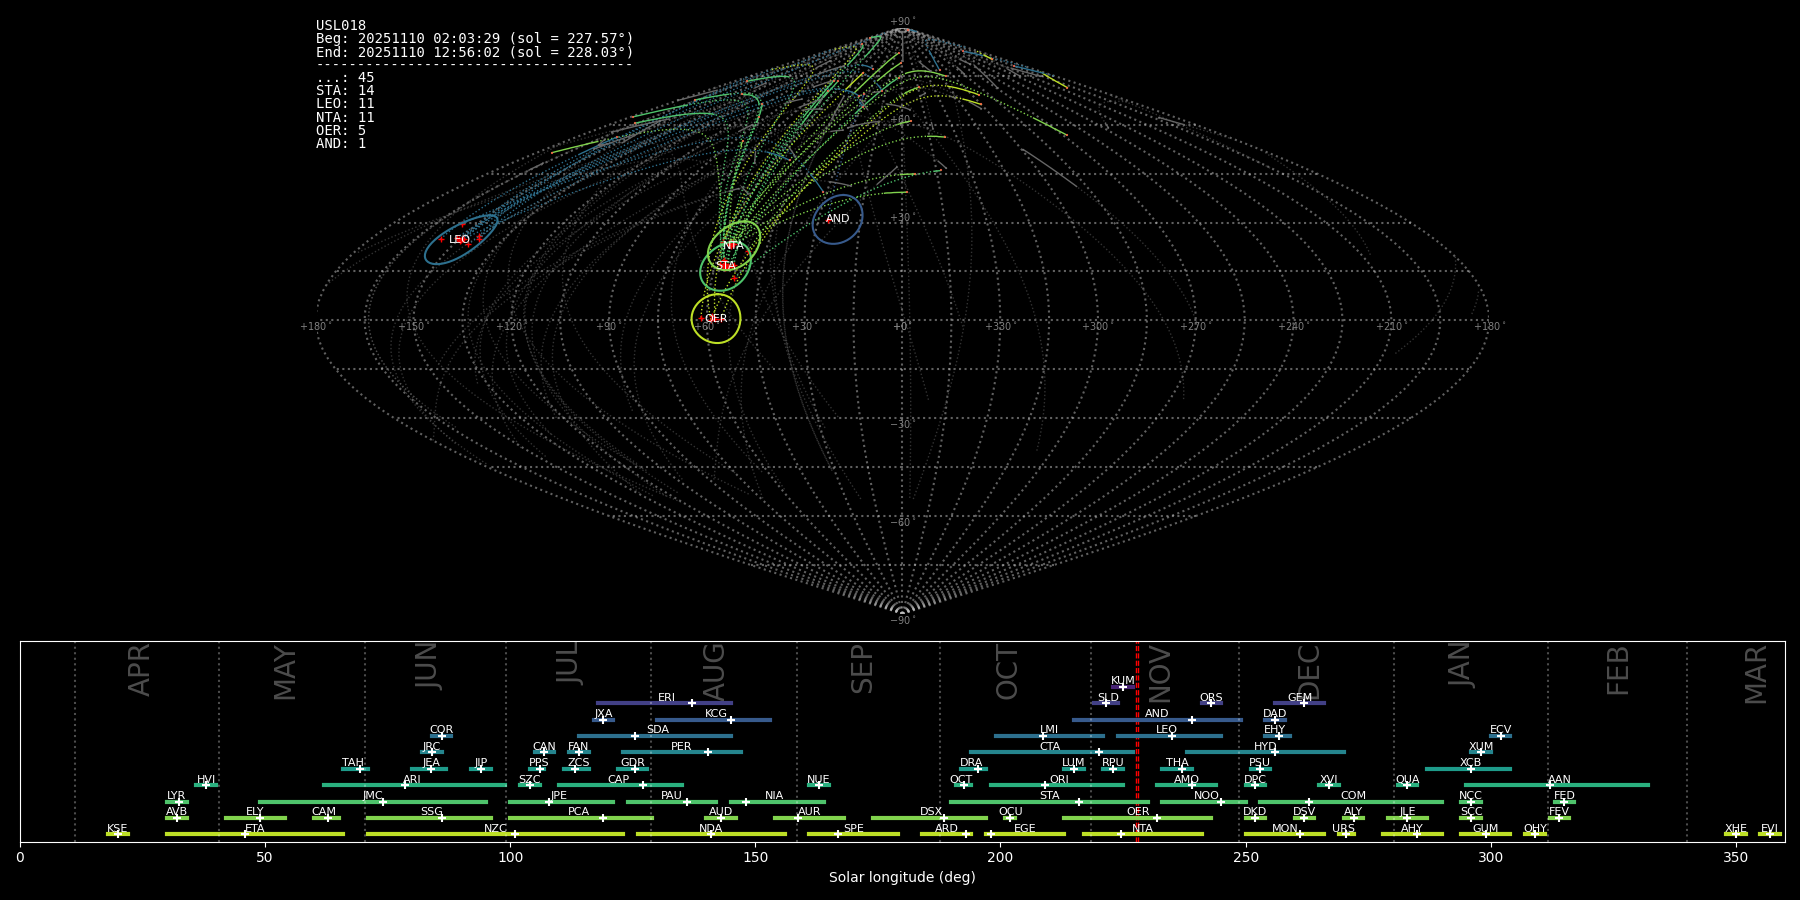Click the OER radiant circle on map

coord(716,318)
